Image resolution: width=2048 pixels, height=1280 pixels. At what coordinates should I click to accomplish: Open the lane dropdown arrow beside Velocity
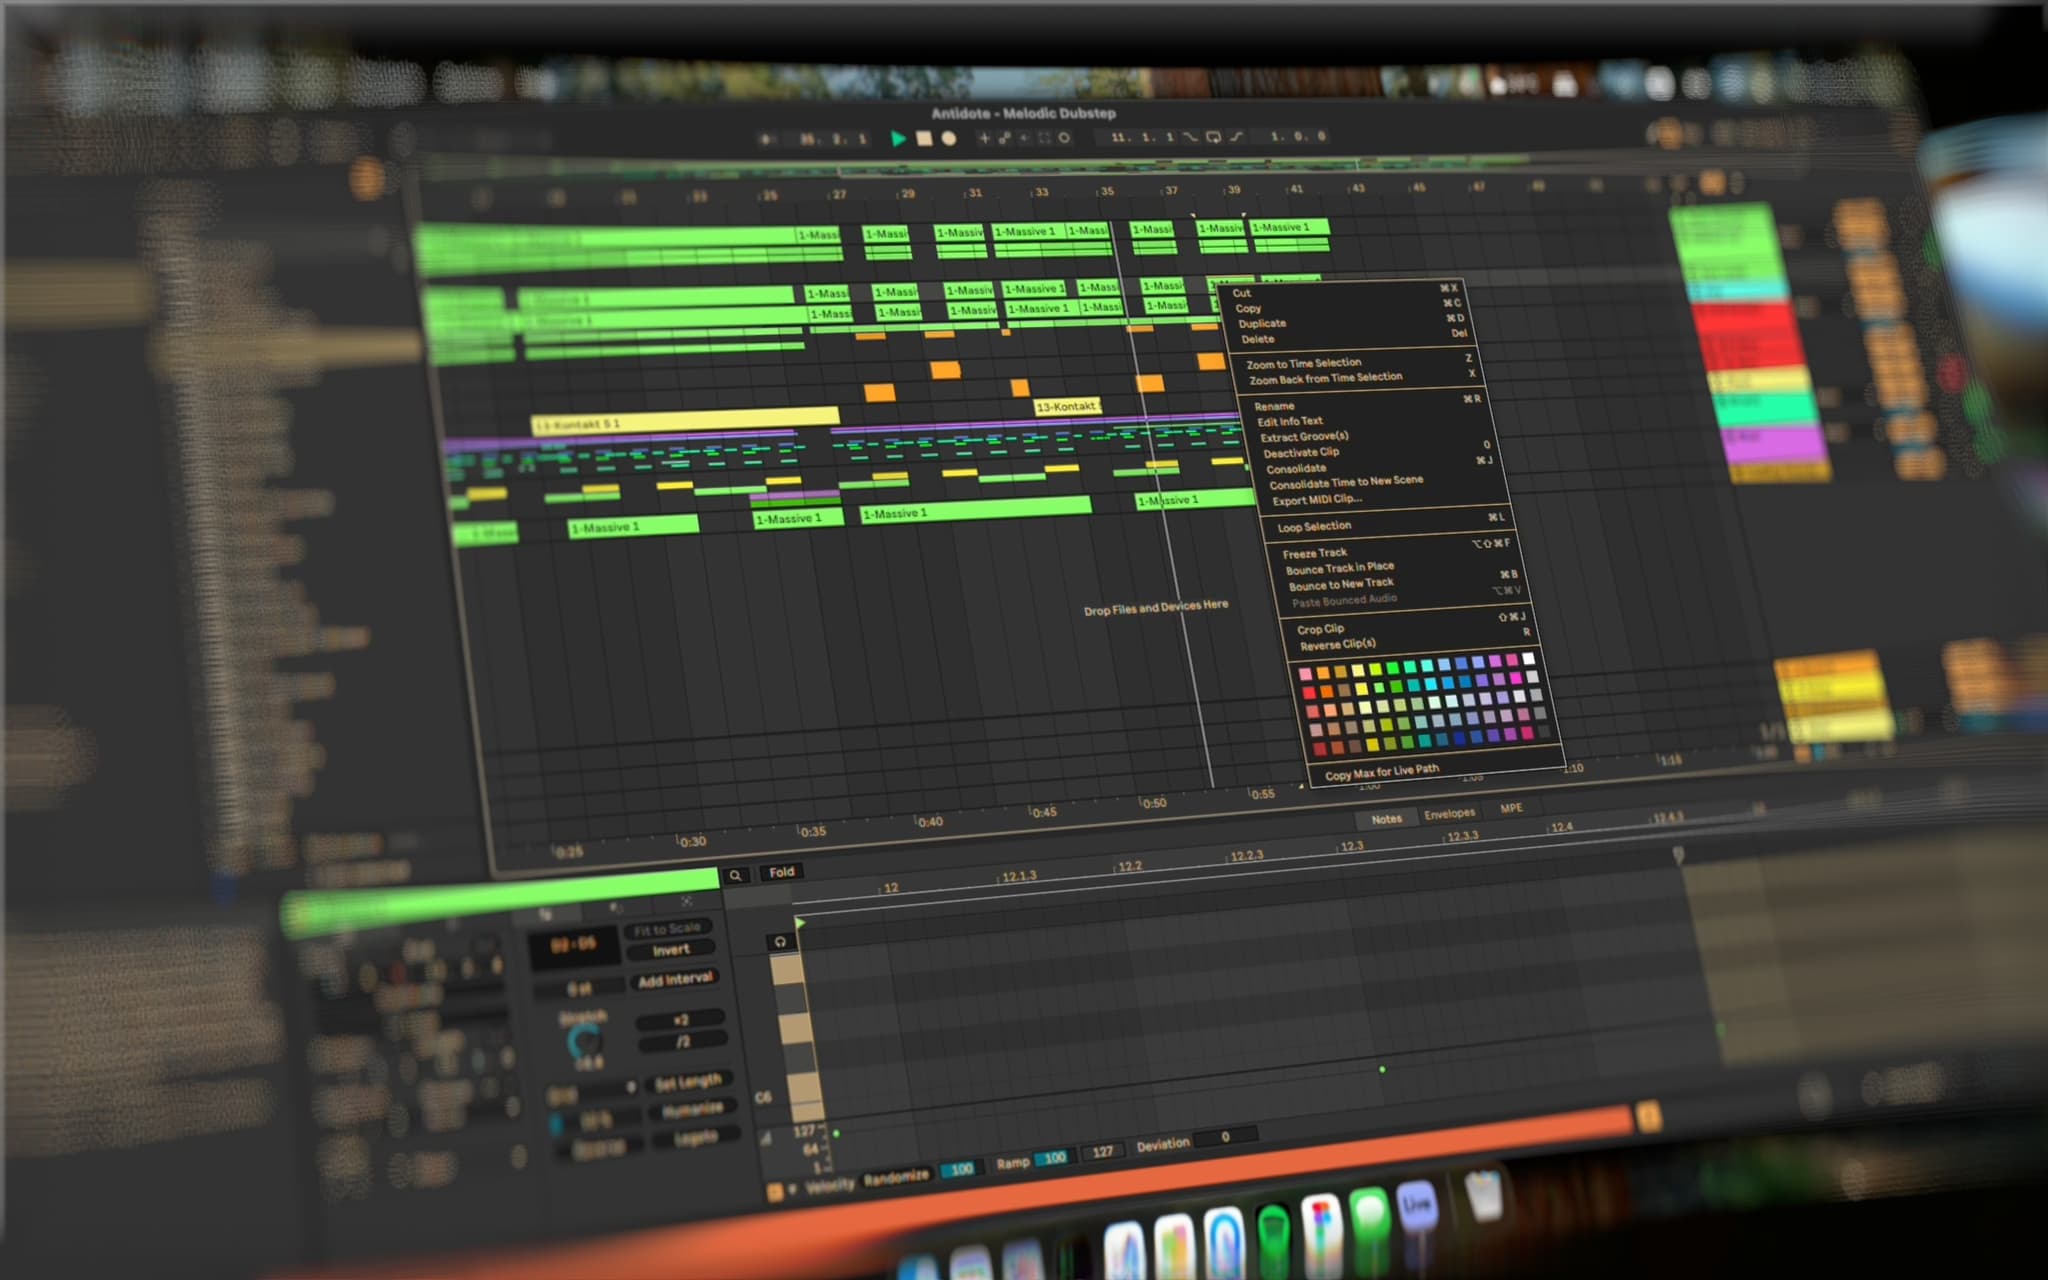[x=792, y=1189]
